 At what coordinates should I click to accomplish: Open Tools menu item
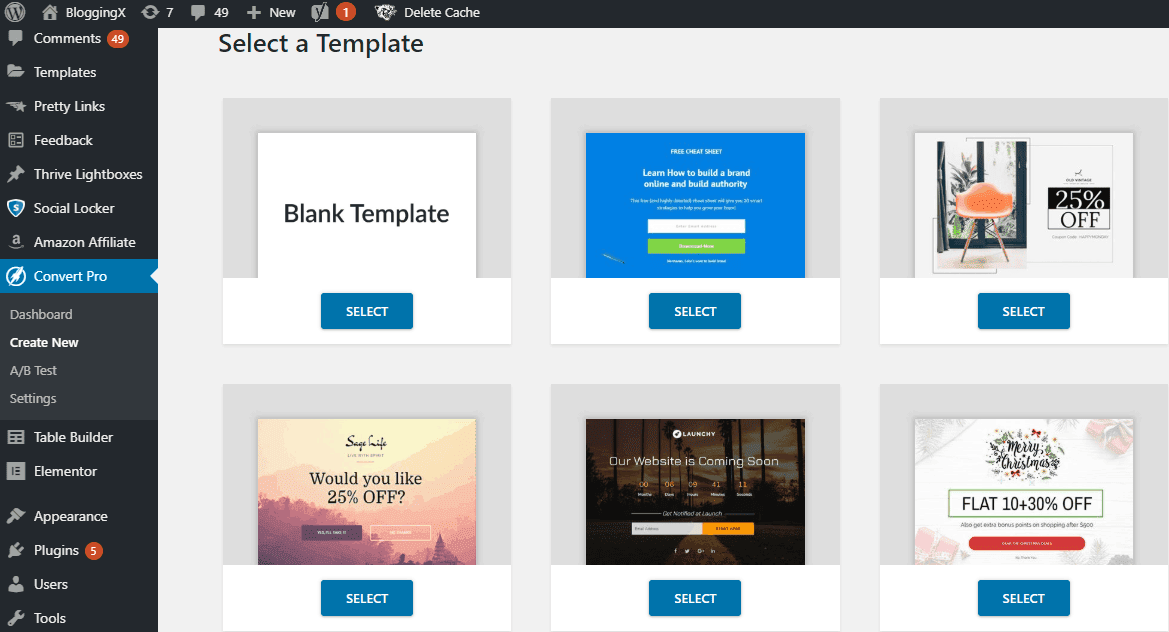pos(49,618)
